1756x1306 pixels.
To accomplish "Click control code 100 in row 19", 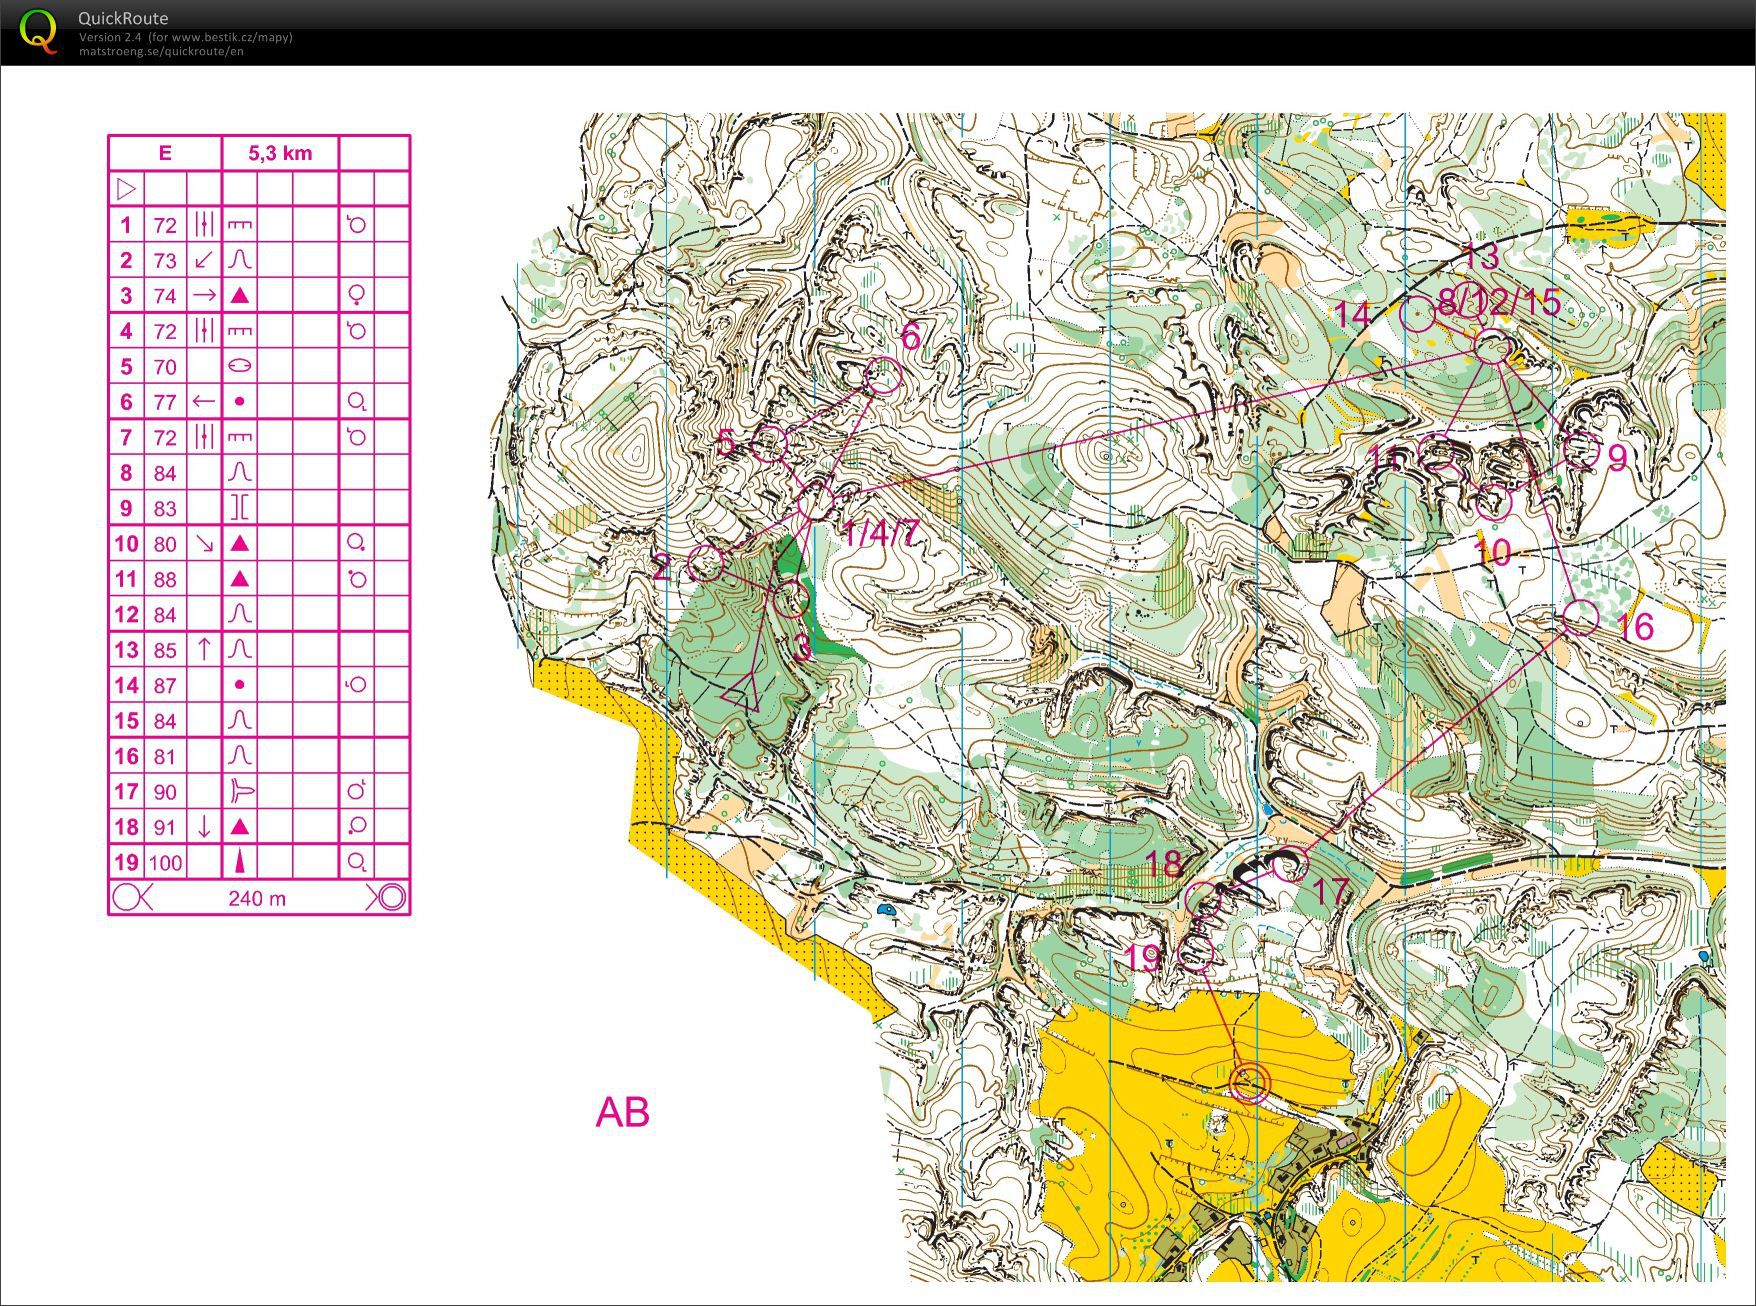I will coord(166,863).
